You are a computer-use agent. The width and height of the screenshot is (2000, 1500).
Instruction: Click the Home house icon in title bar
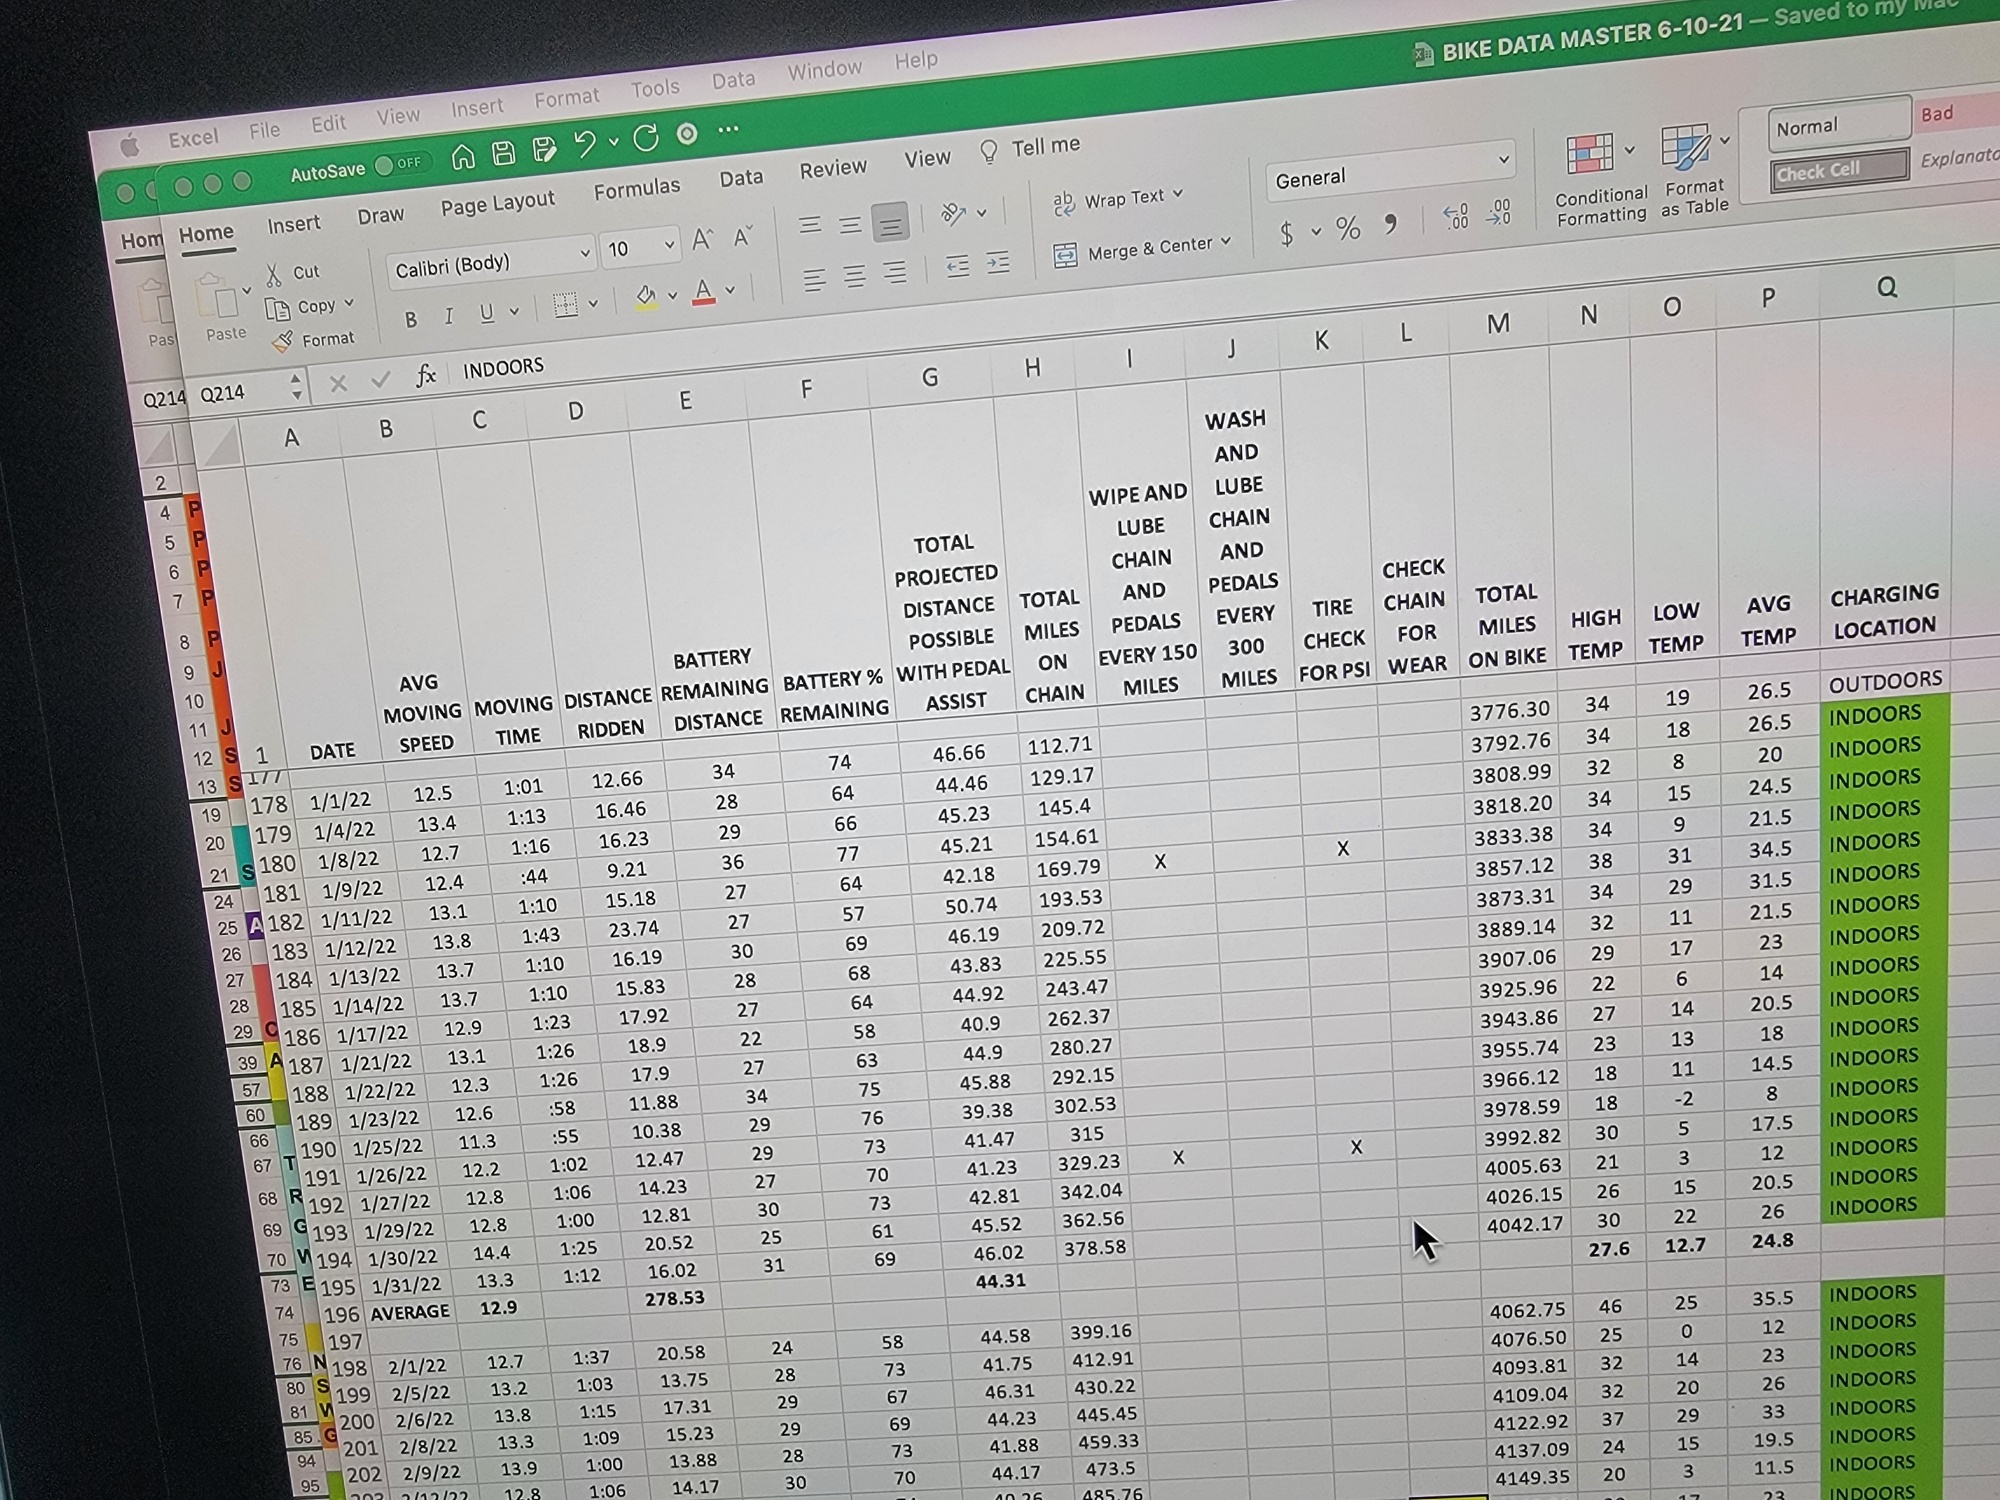pyautogui.click(x=463, y=157)
